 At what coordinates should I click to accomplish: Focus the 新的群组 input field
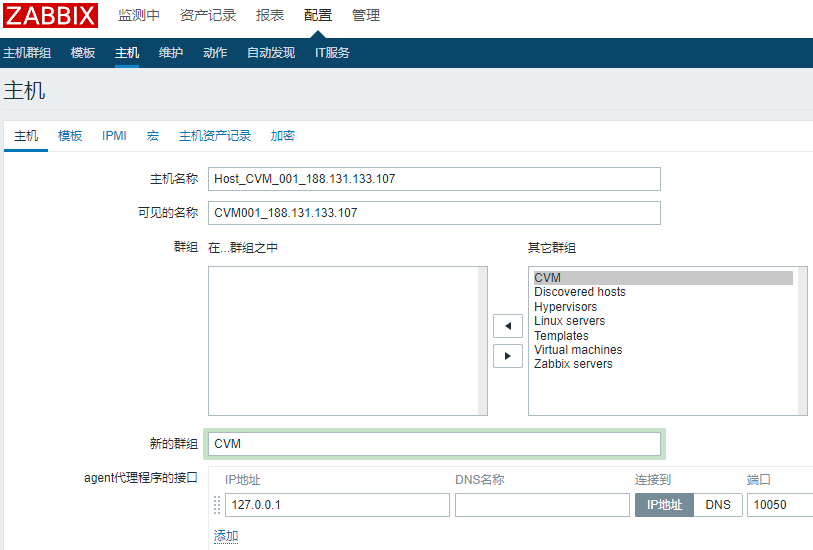(x=434, y=444)
